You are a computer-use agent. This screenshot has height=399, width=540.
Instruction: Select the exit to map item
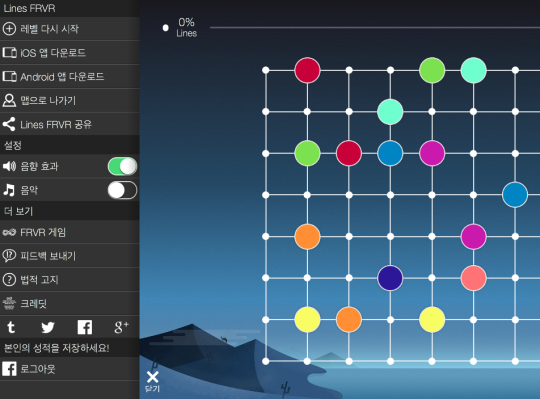[x=70, y=101]
